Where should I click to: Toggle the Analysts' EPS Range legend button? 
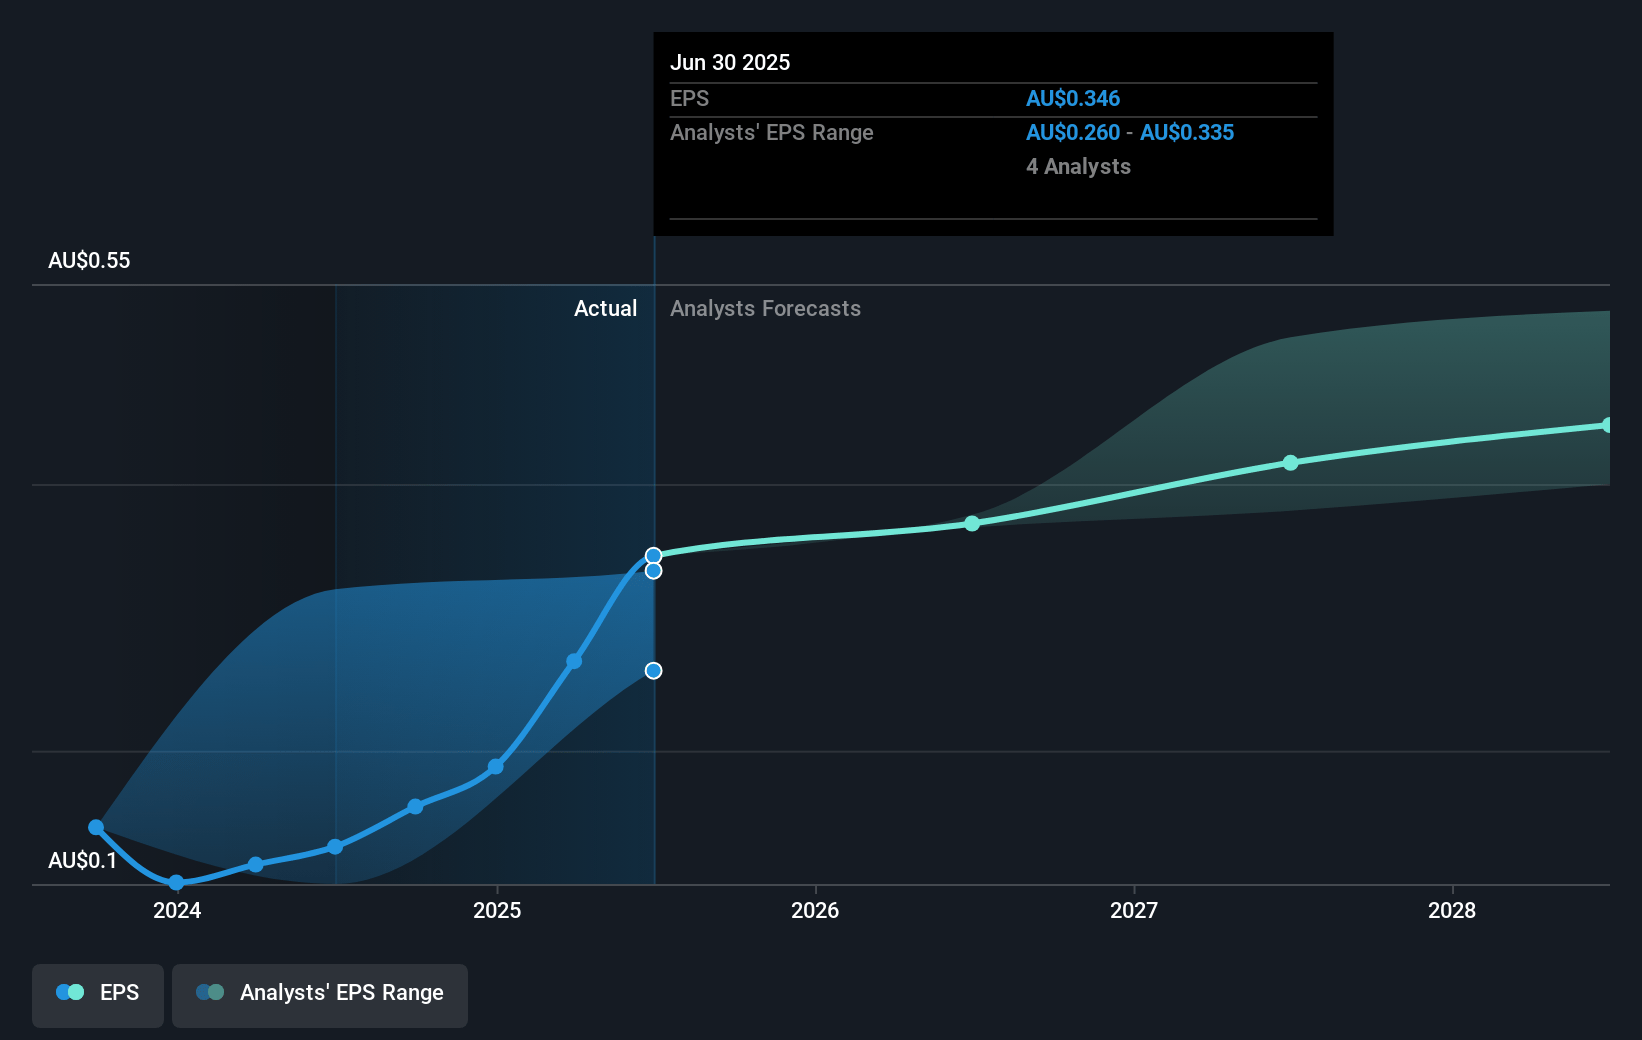point(319,994)
